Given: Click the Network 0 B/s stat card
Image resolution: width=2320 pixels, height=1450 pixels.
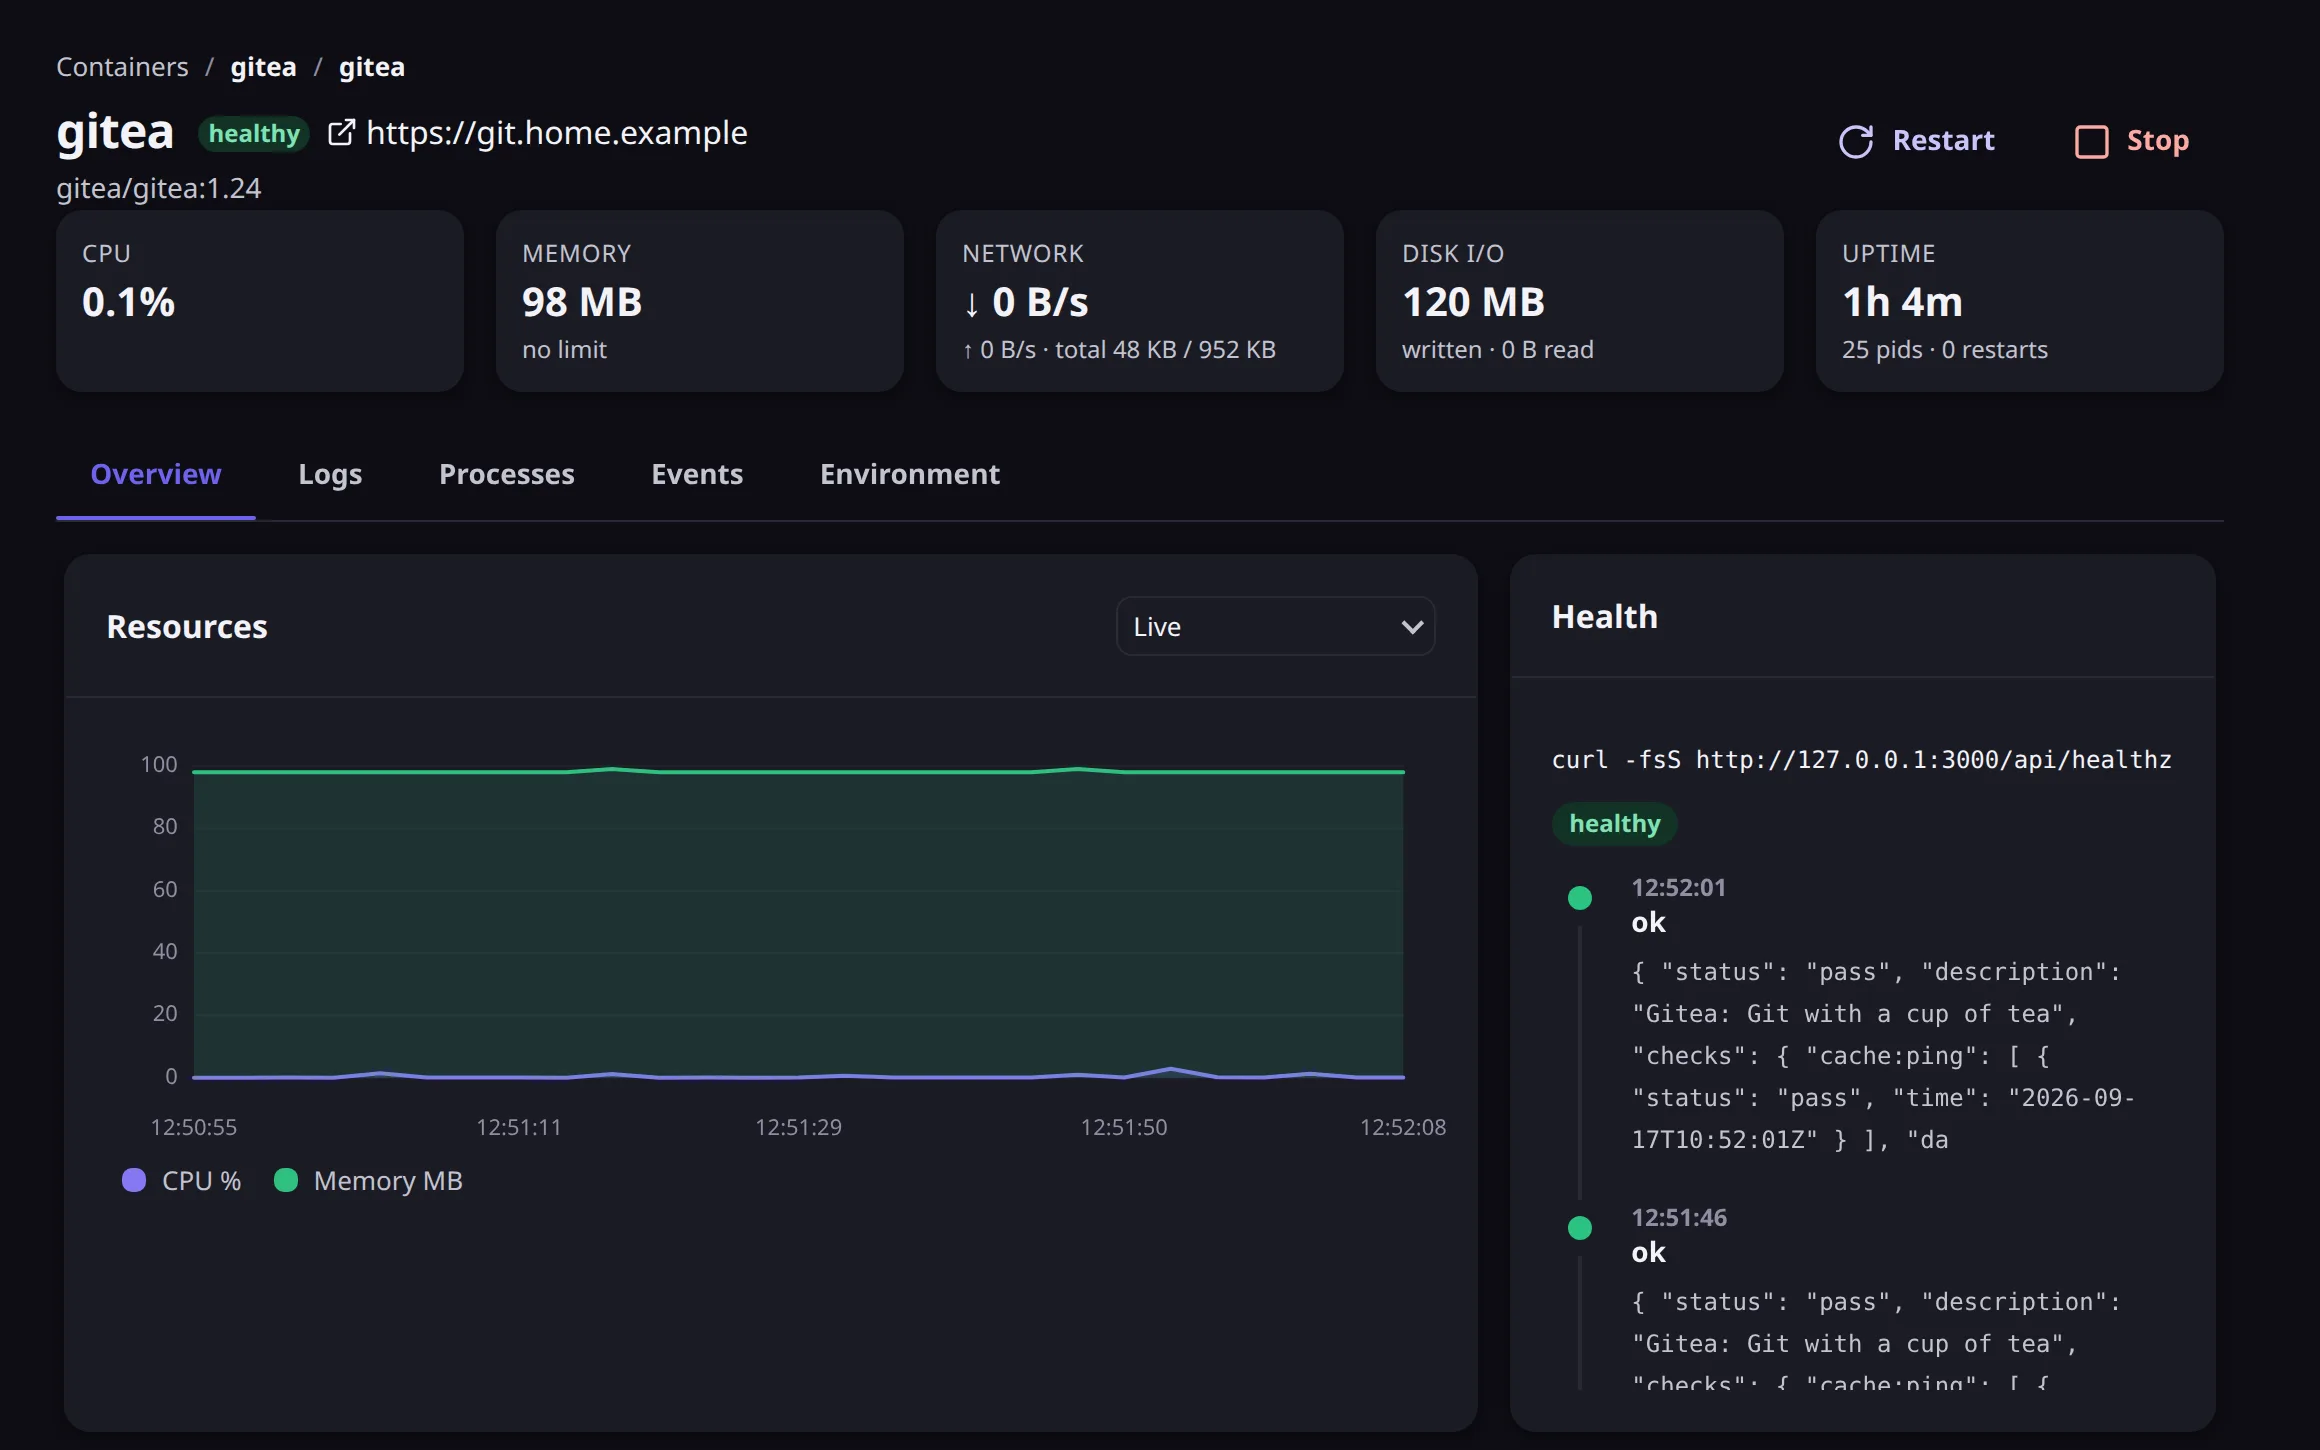Looking at the screenshot, I should pos(1140,301).
